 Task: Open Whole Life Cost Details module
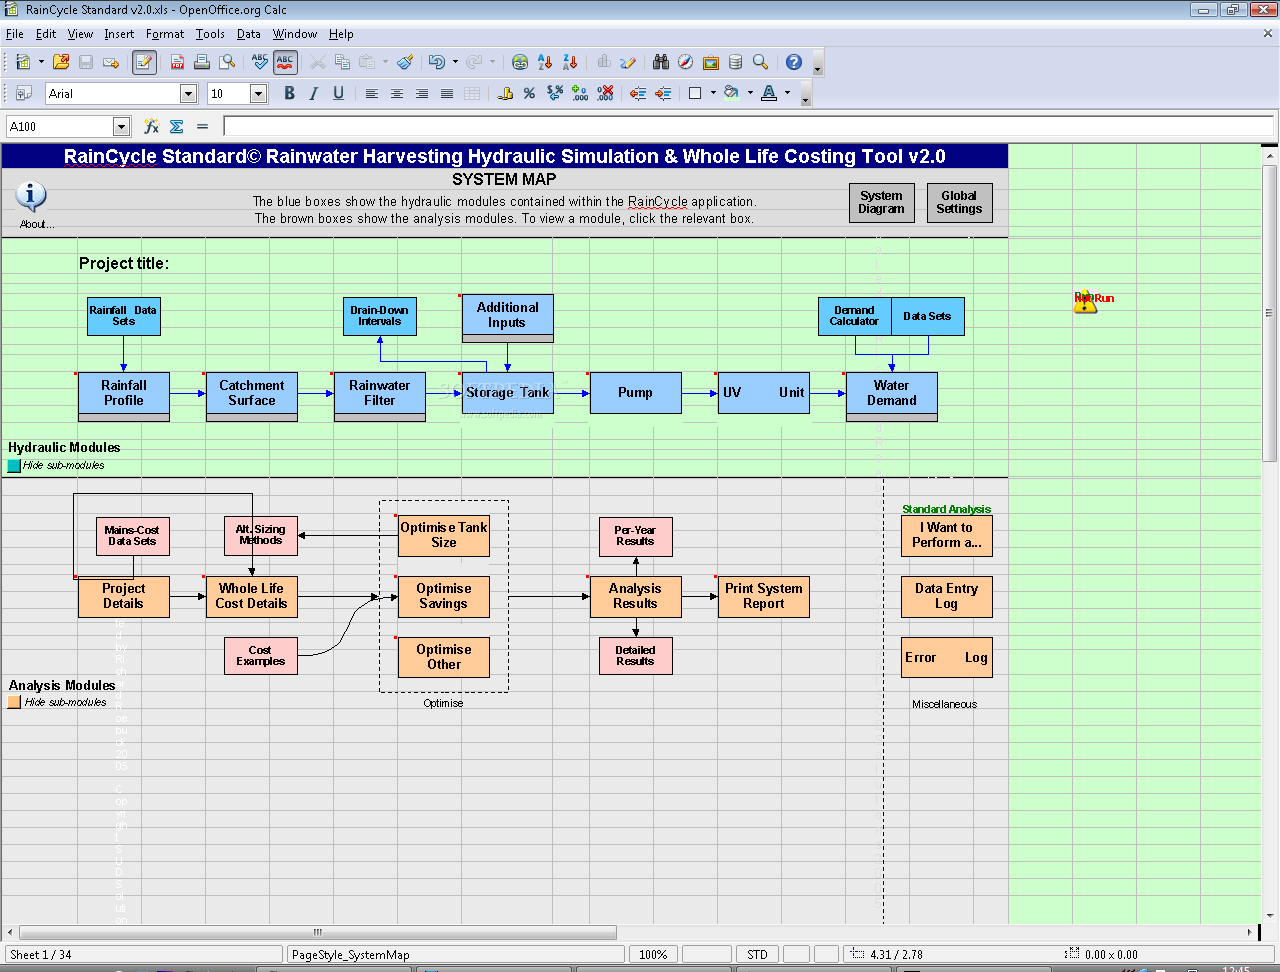click(251, 596)
